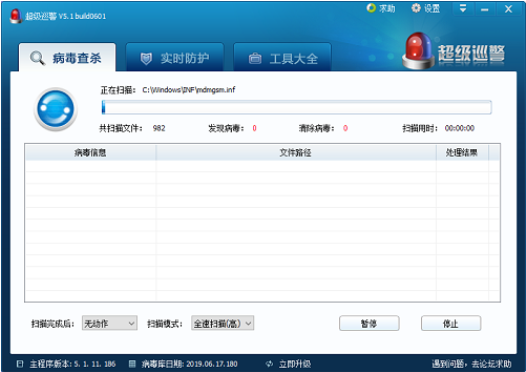
Task: Sort by 病毒信息 column header
Action: tap(90, 153)
